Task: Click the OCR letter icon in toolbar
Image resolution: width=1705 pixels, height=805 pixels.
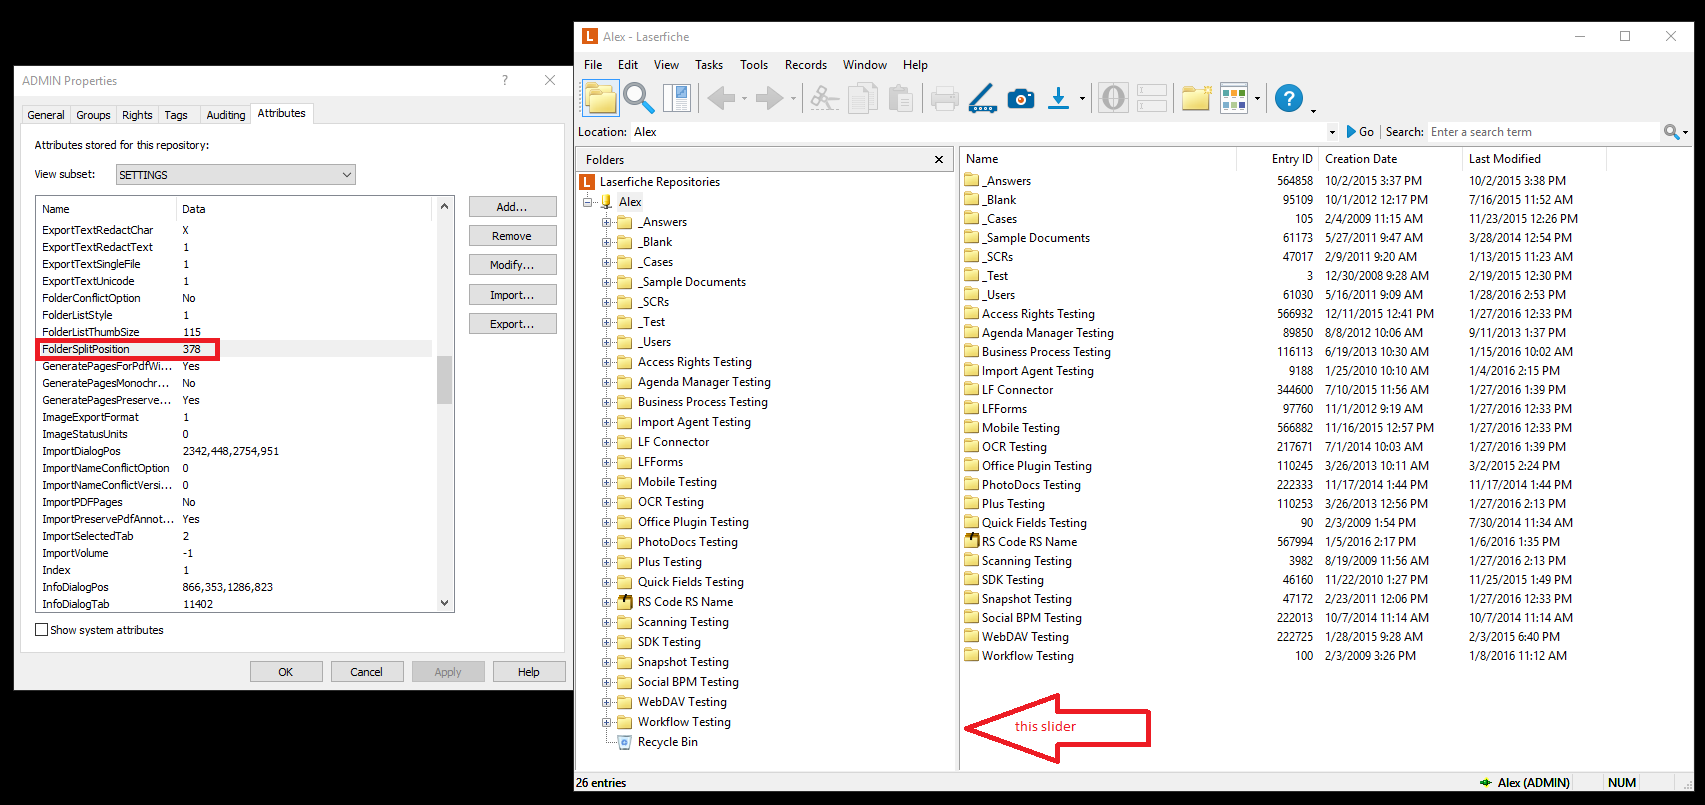Action: [1113, 98]
